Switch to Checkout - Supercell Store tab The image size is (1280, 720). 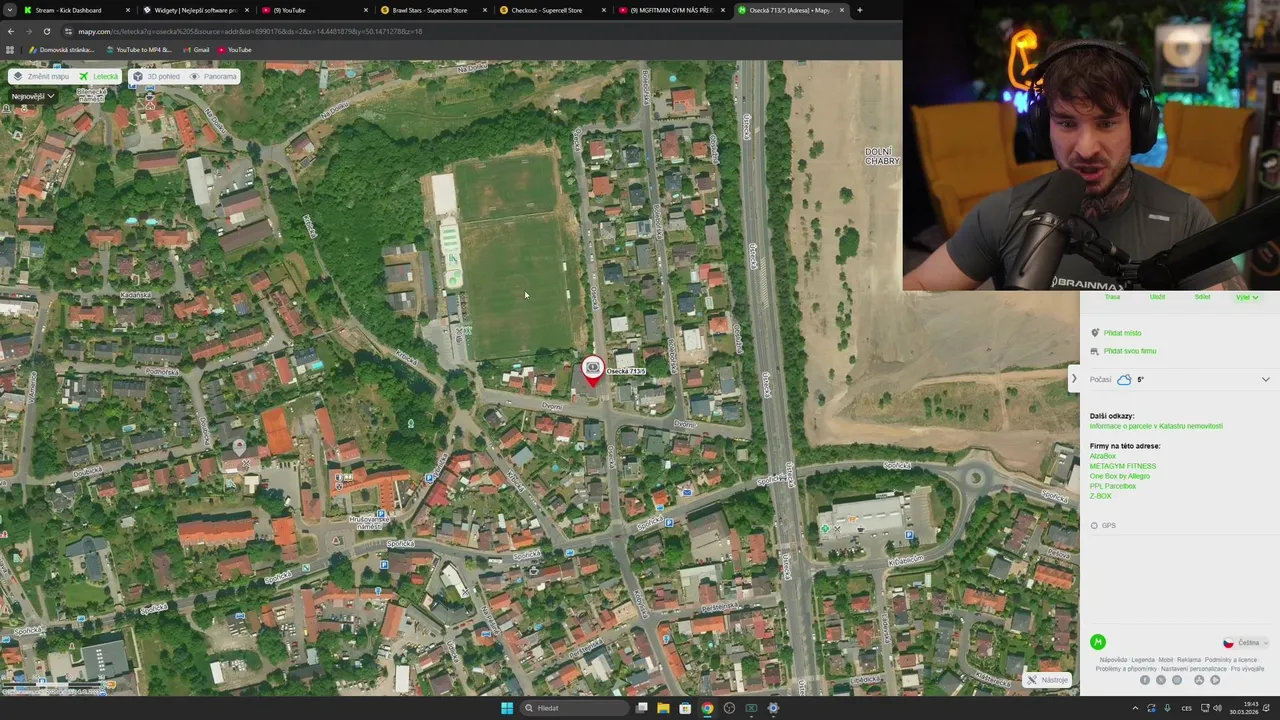tap(551, 10)
